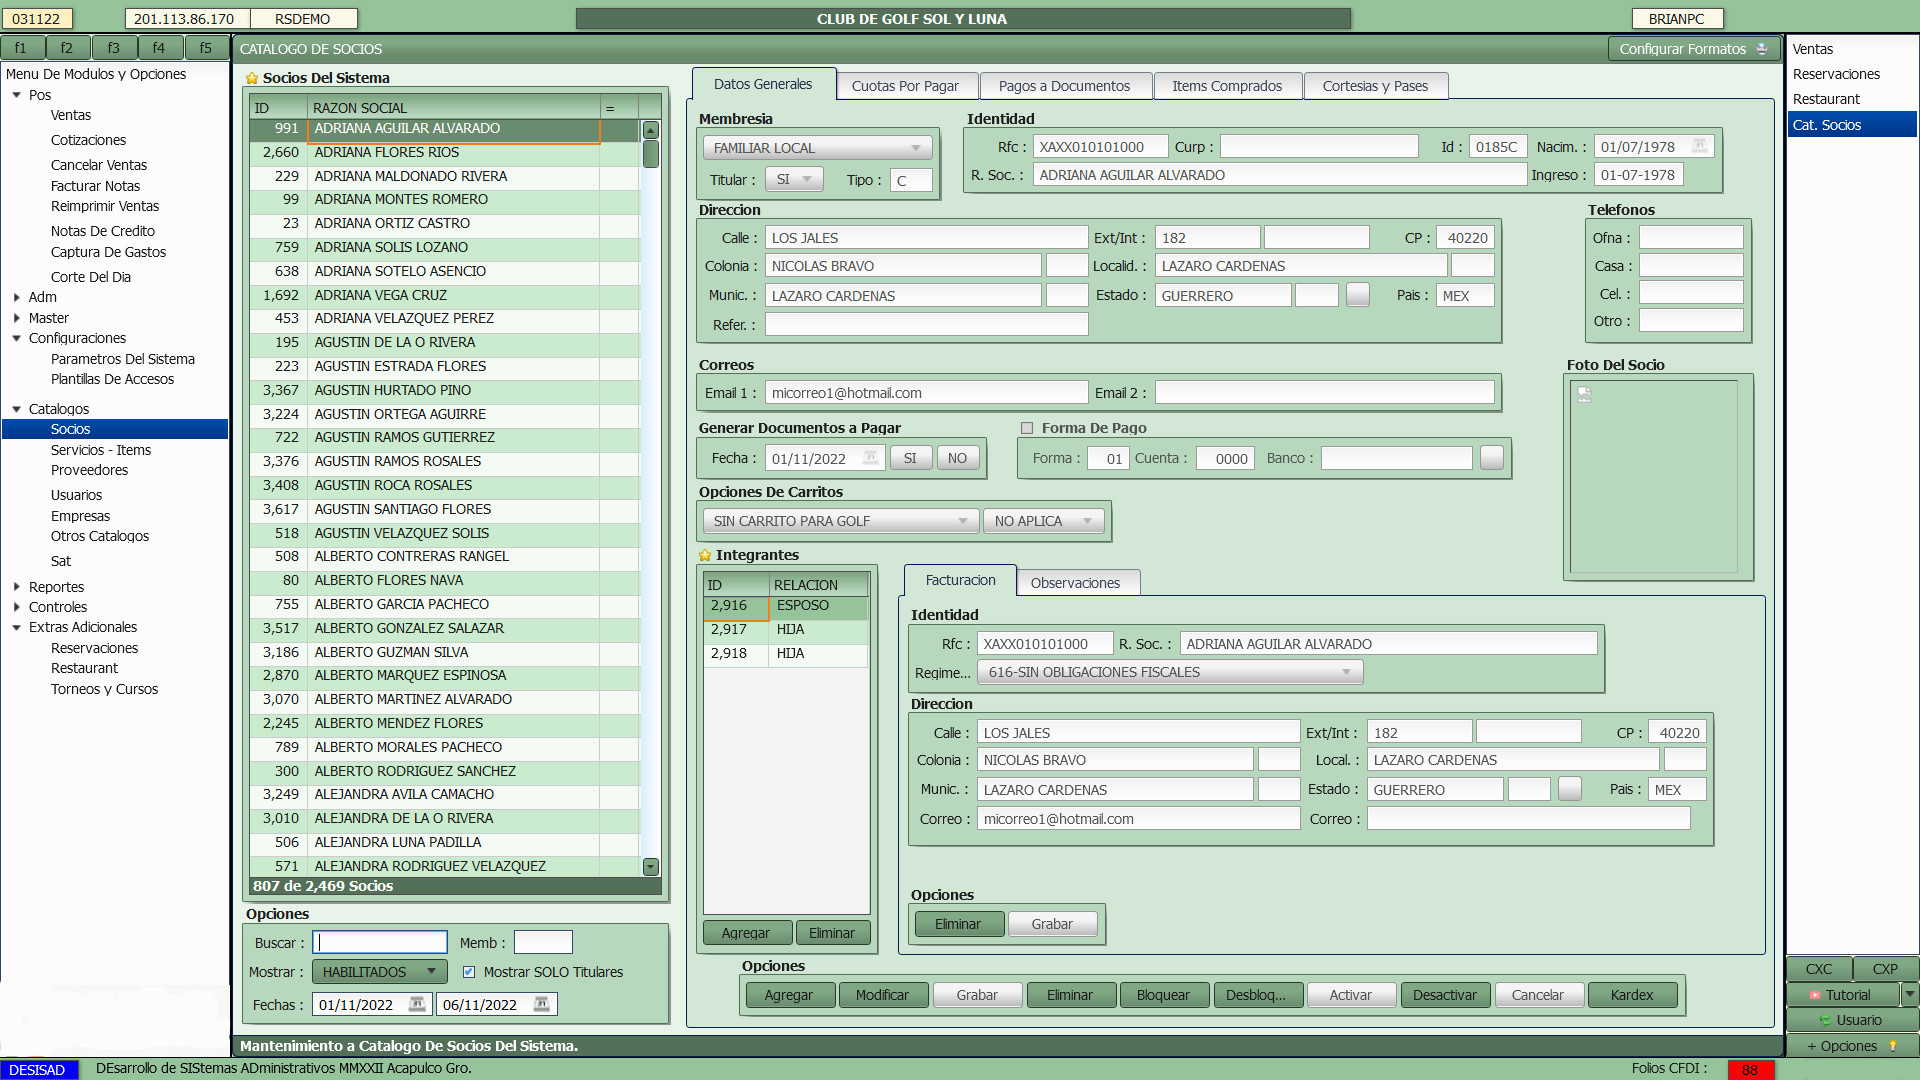
Task: Enable the Forma De Pago checkbox
Action: pyautogui.click(x=1026, y=428)
